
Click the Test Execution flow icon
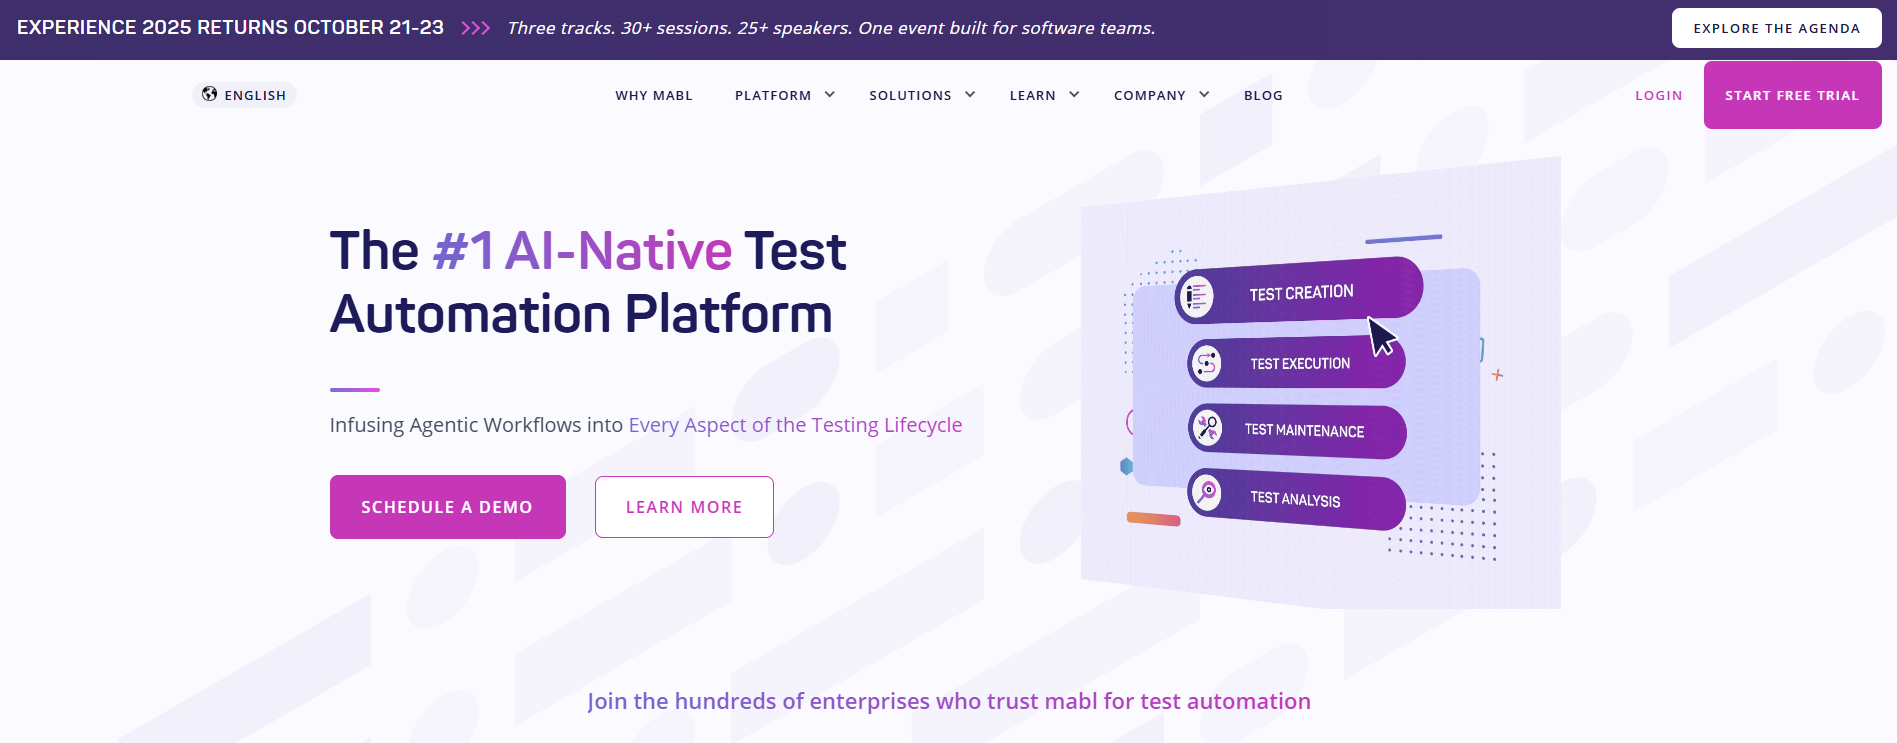[x=1207, y=363]
